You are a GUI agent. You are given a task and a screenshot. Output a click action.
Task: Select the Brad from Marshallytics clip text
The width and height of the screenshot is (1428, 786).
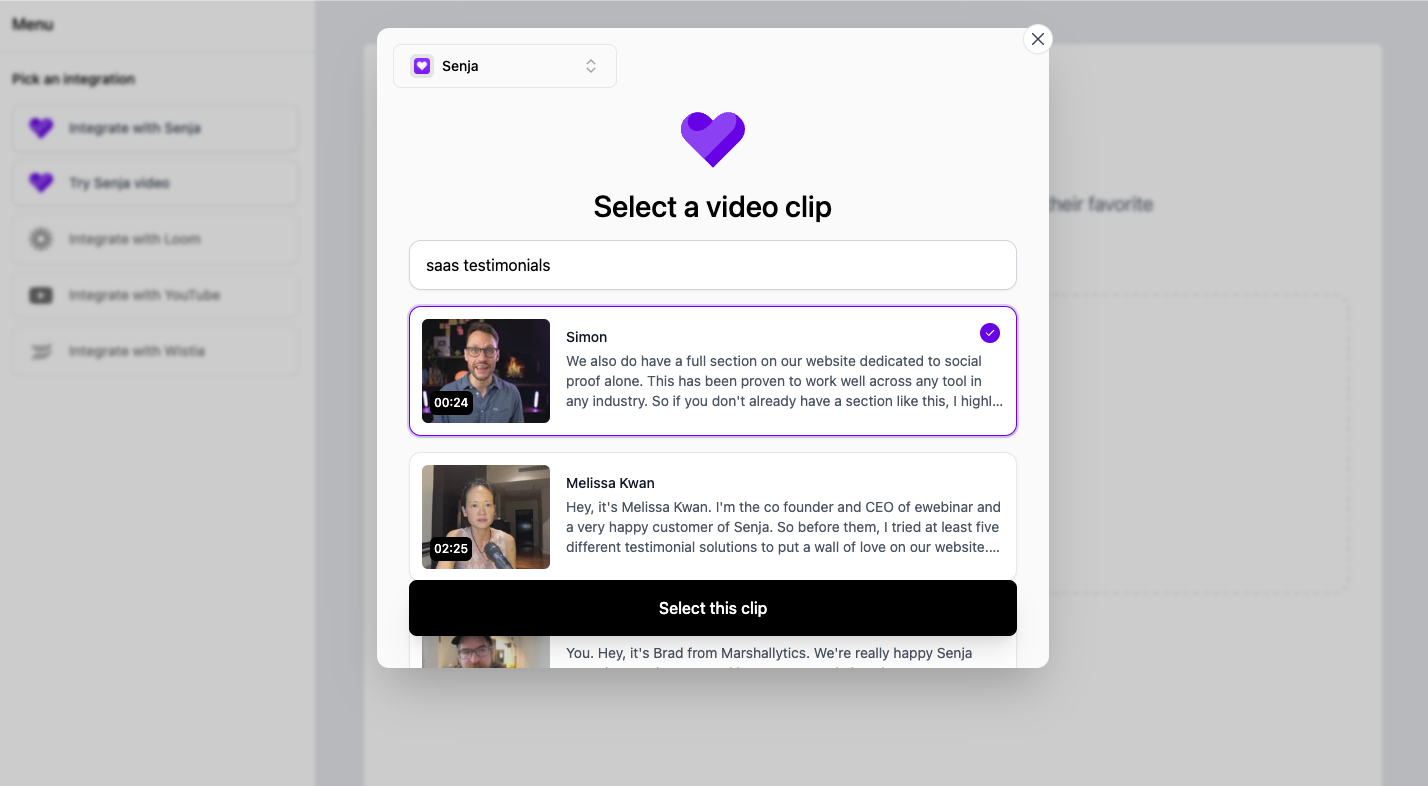click(770, 653)
